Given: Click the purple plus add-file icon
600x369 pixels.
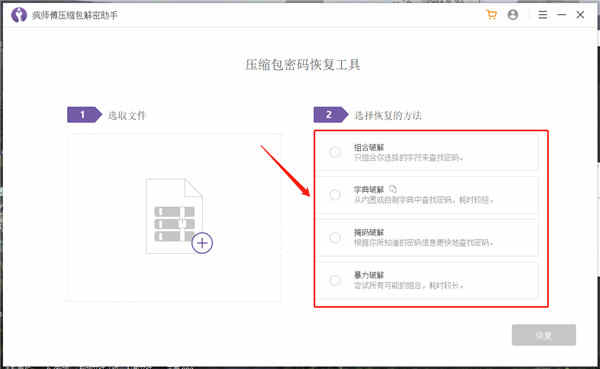Looking at the screenshot, I should click(x=202, y=243).
